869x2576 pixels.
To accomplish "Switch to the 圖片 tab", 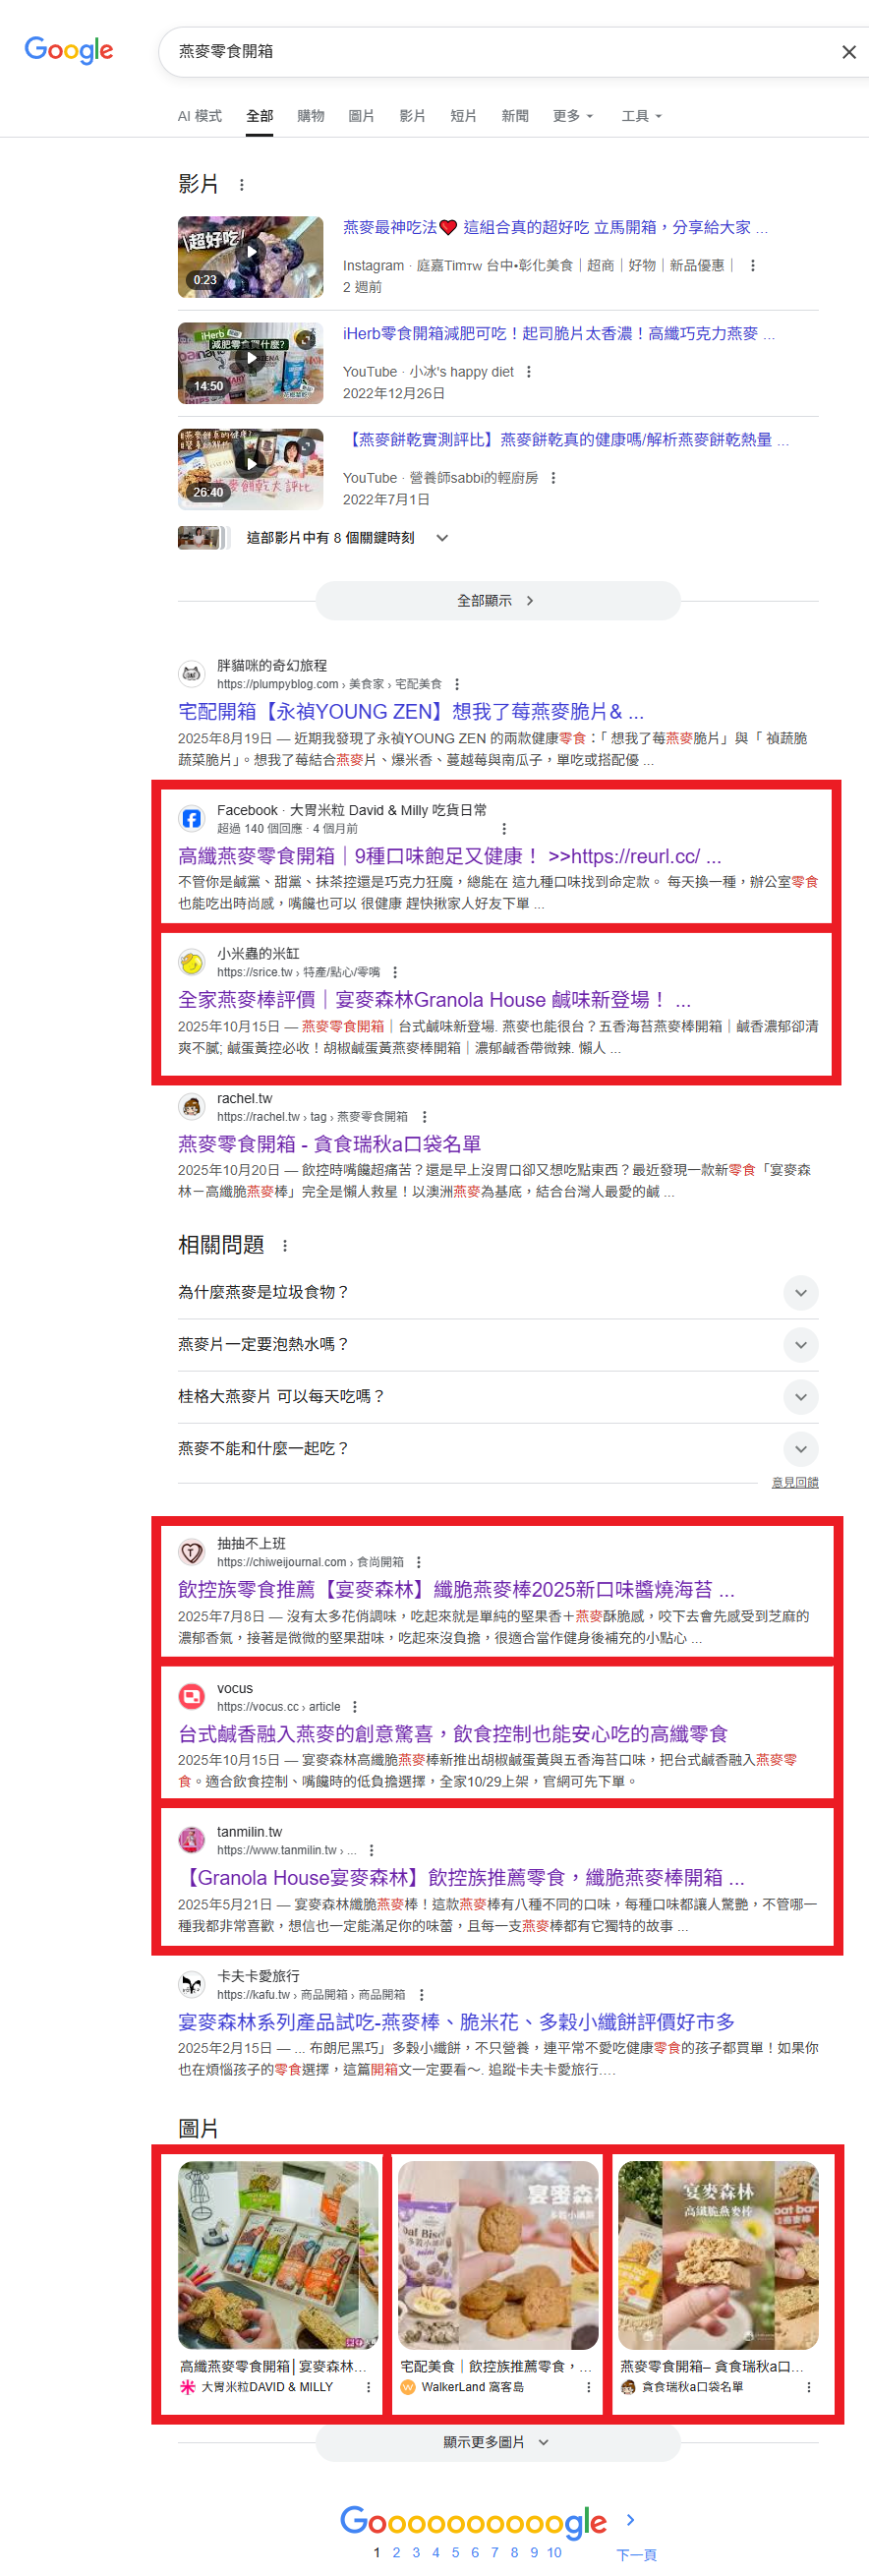I will click(x=361, y=116).
